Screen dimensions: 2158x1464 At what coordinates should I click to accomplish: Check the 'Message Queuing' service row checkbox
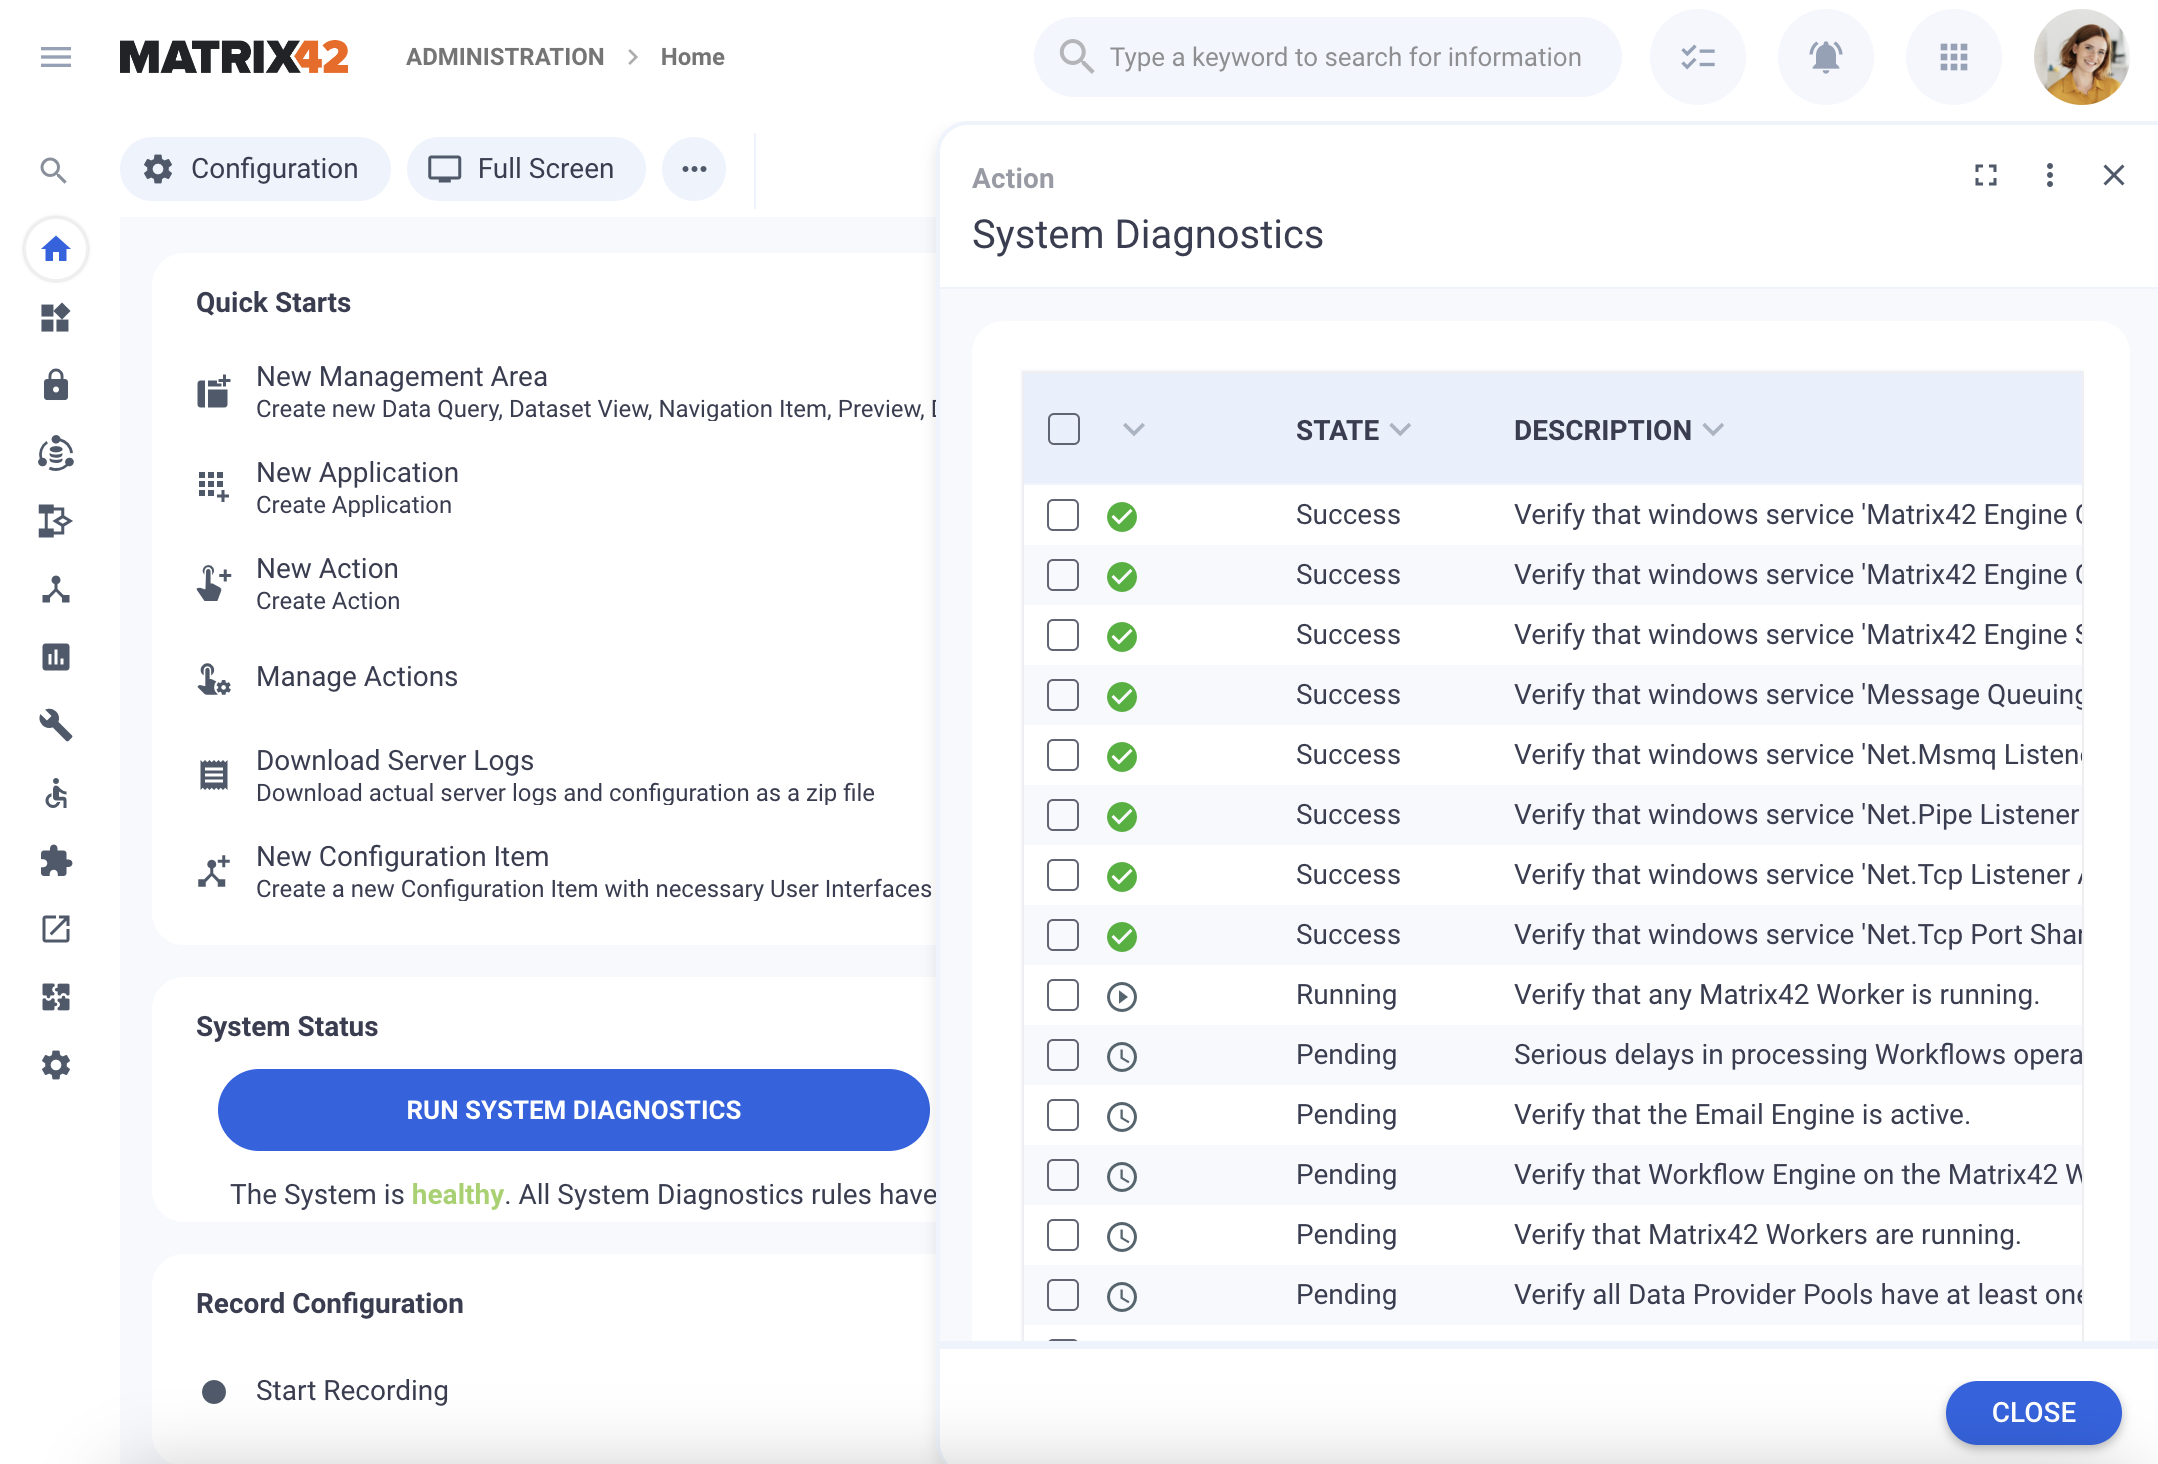pyautogui.click(x=1063, y=695)
